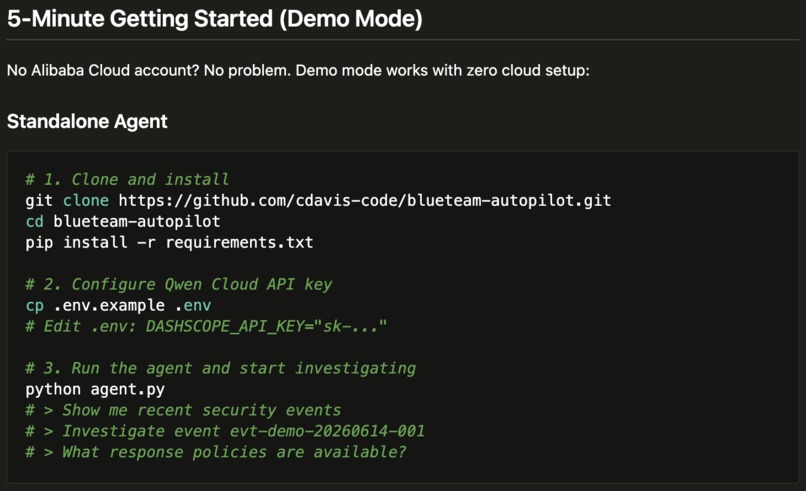Click the "Standalone Agent" subheading

(x=87, y=122)
